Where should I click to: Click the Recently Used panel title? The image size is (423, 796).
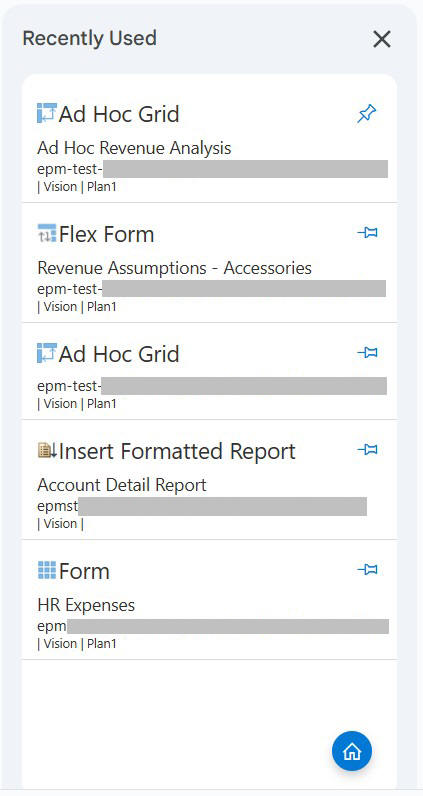coord(89,39)
